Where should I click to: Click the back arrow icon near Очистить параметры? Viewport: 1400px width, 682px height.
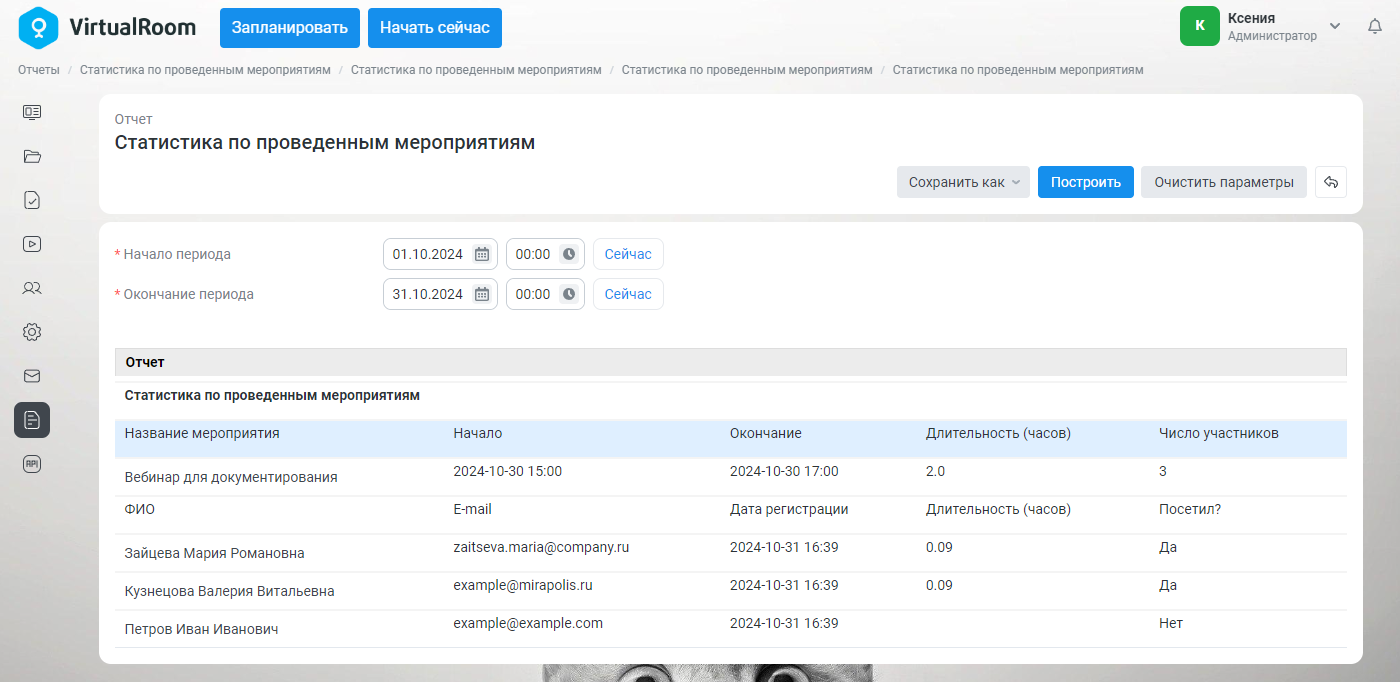(x=1331, y=182)
